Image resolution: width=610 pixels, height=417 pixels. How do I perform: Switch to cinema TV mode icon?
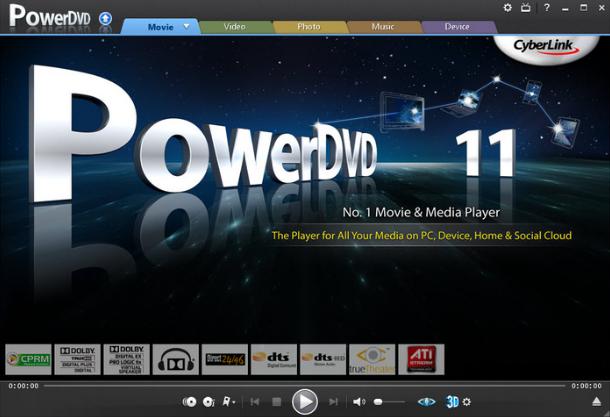pos(526,7)
